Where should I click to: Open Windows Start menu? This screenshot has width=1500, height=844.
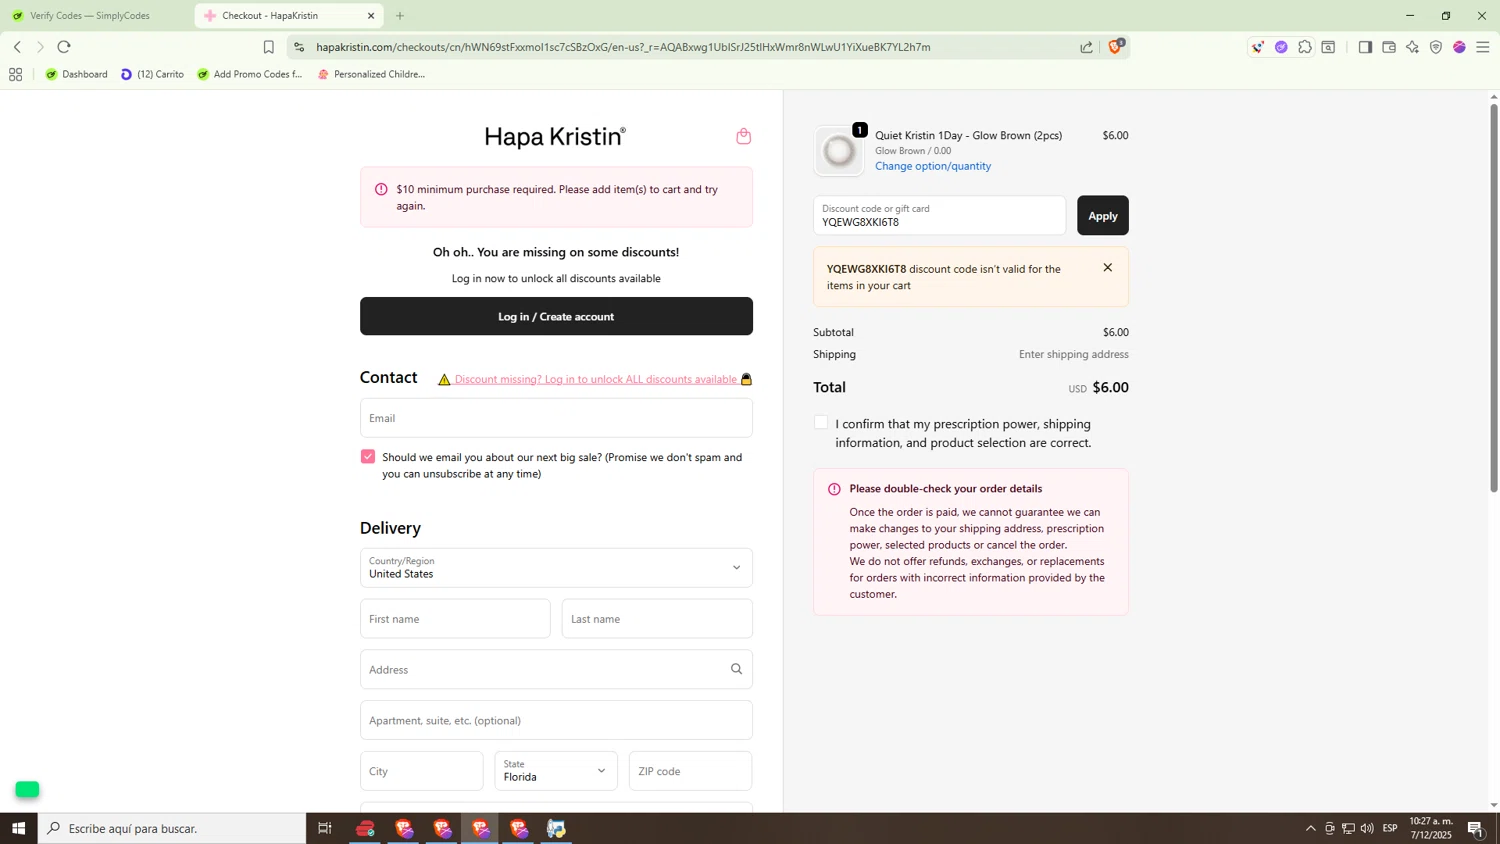click(18, 828)
